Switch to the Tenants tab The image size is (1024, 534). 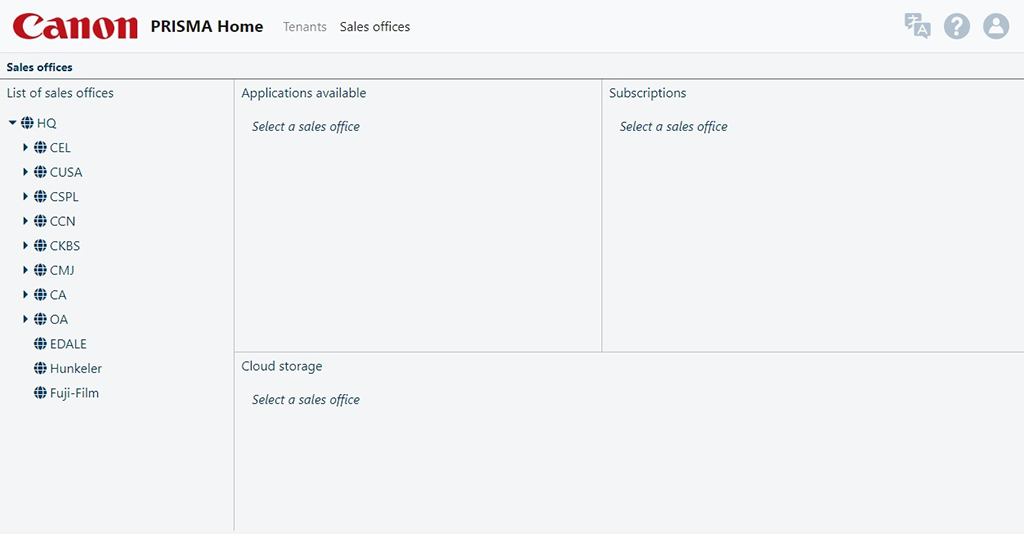[x=304, y=27]
